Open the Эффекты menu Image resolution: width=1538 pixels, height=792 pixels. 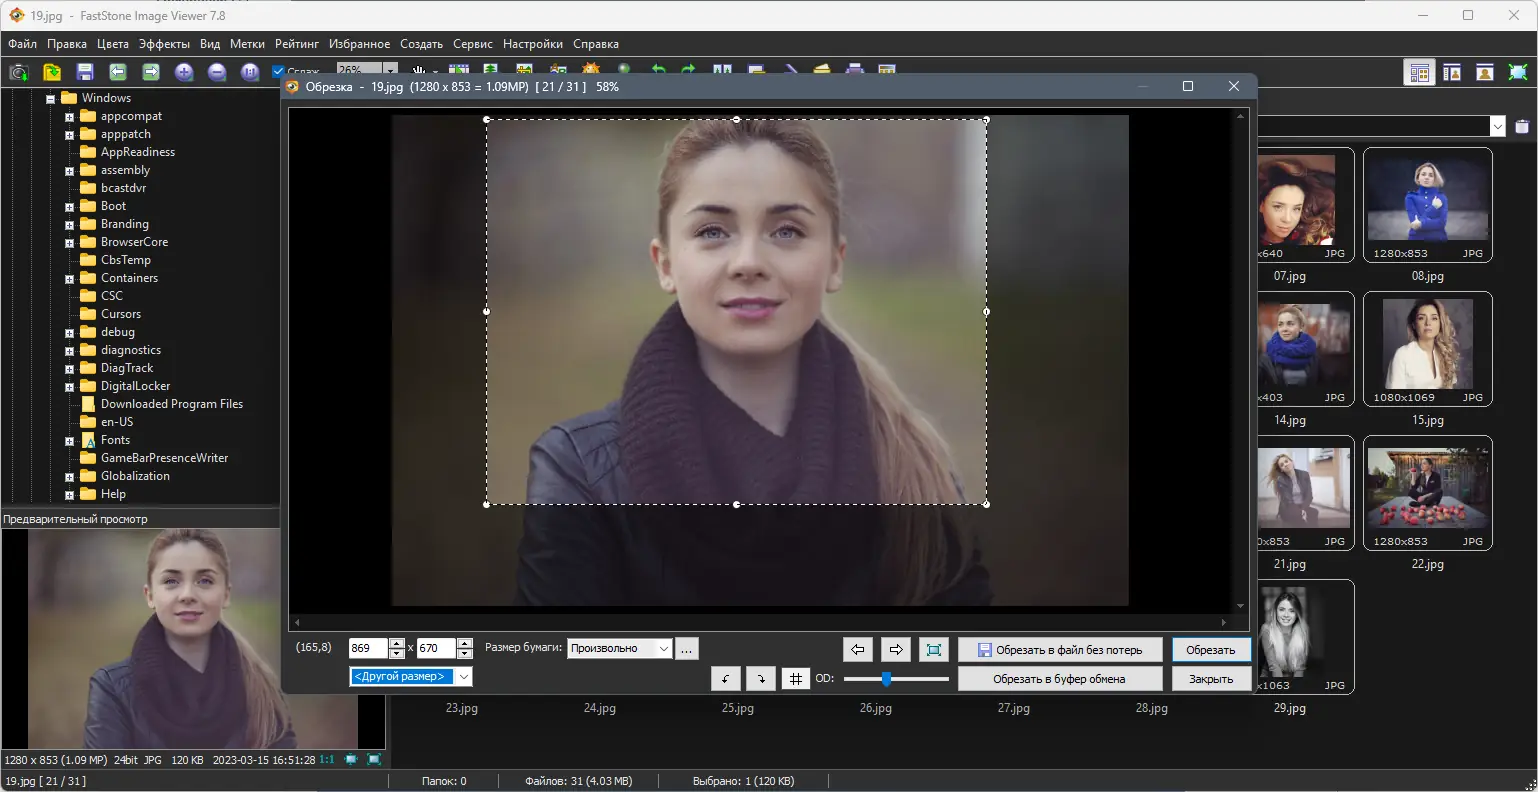(164, 44)
